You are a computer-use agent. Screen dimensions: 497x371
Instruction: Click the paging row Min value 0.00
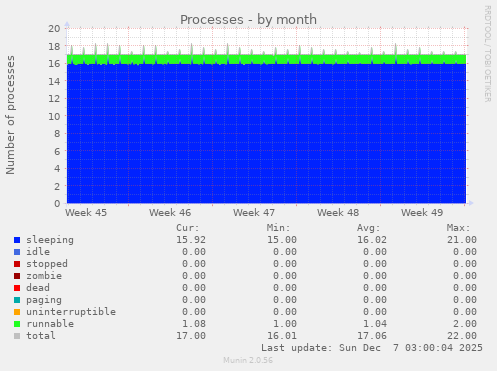click(285, 300)
